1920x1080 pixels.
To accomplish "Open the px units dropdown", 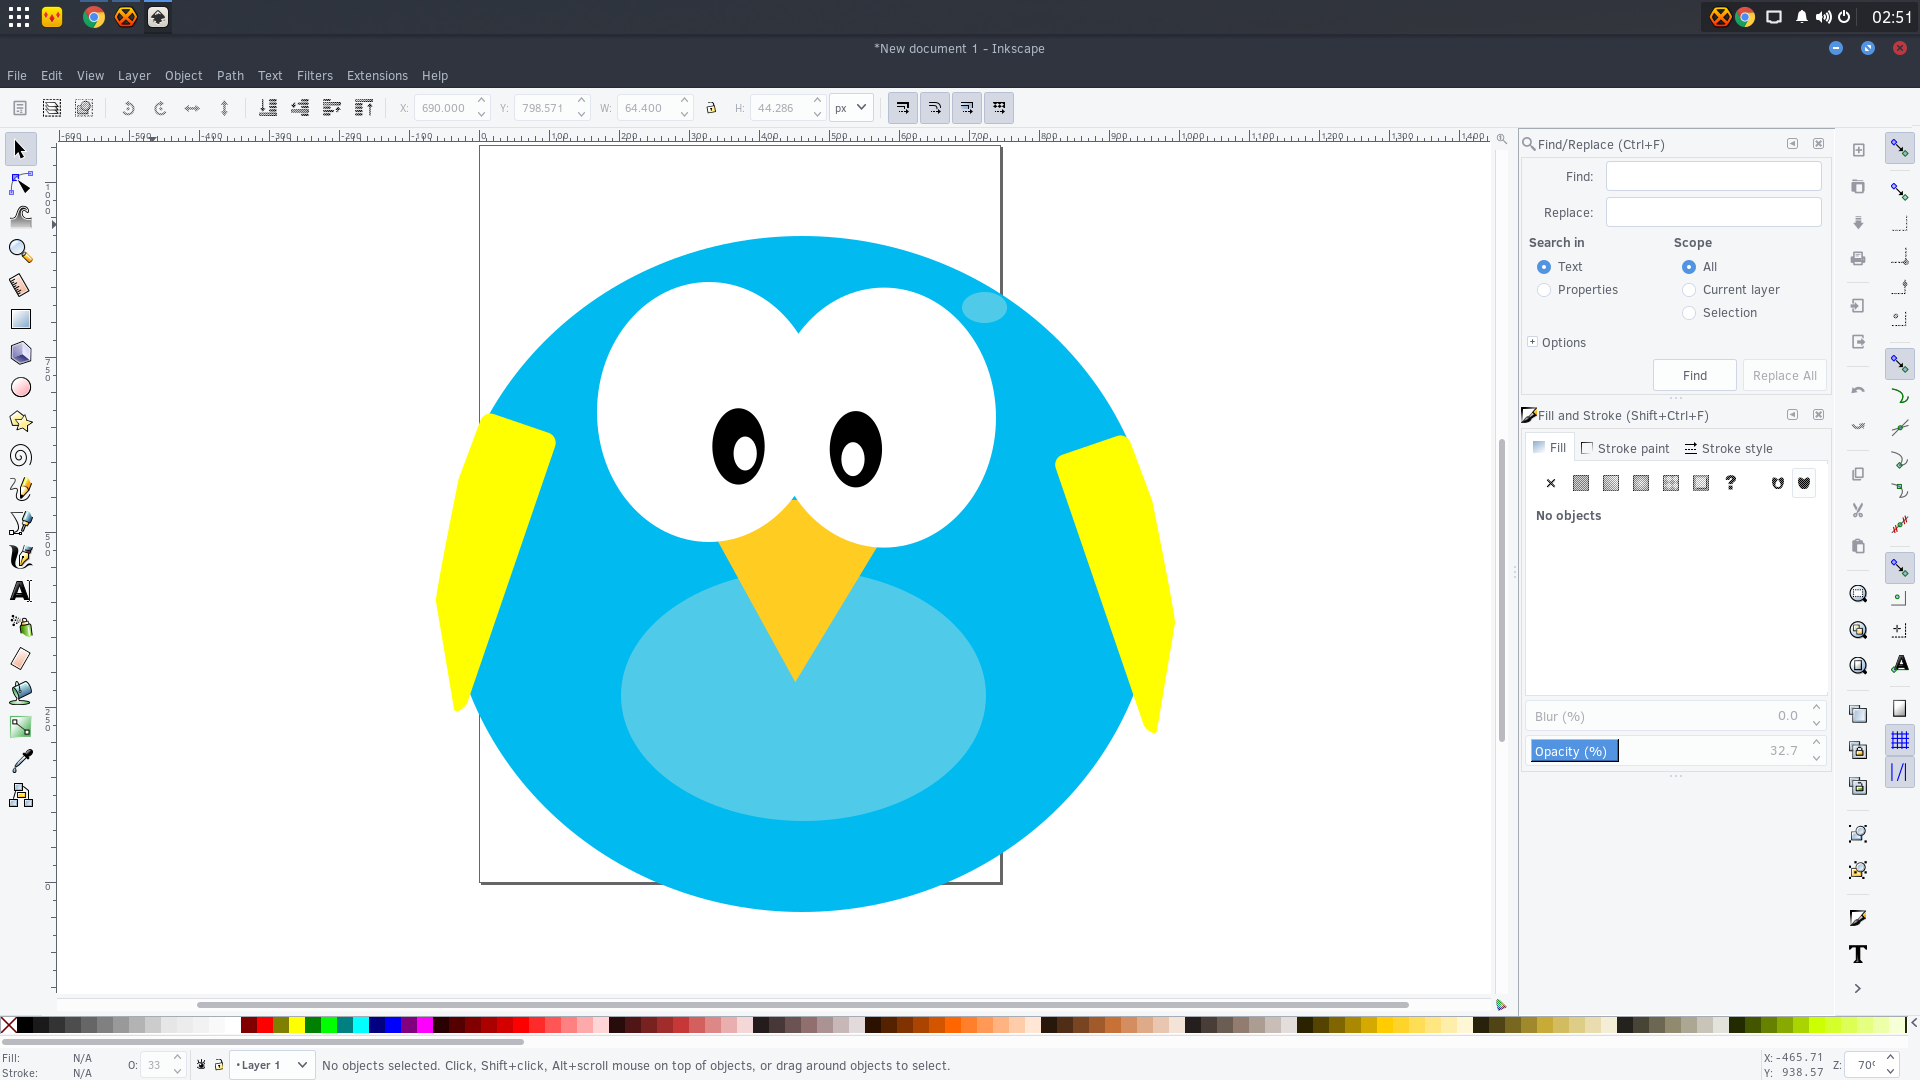I will point(851,108).
